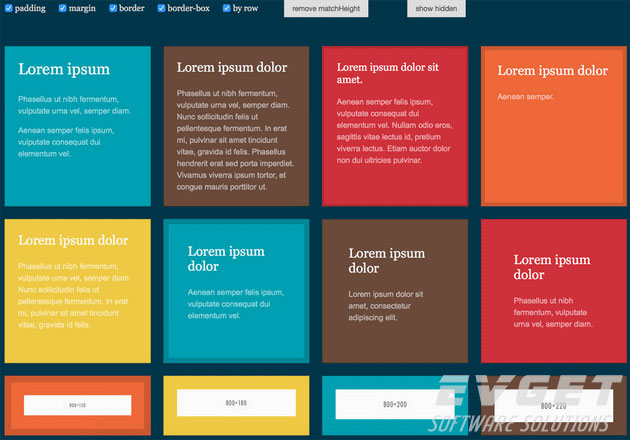Click the show hidden button
Screen dimensions: 630x440
[x=436, y=8]
